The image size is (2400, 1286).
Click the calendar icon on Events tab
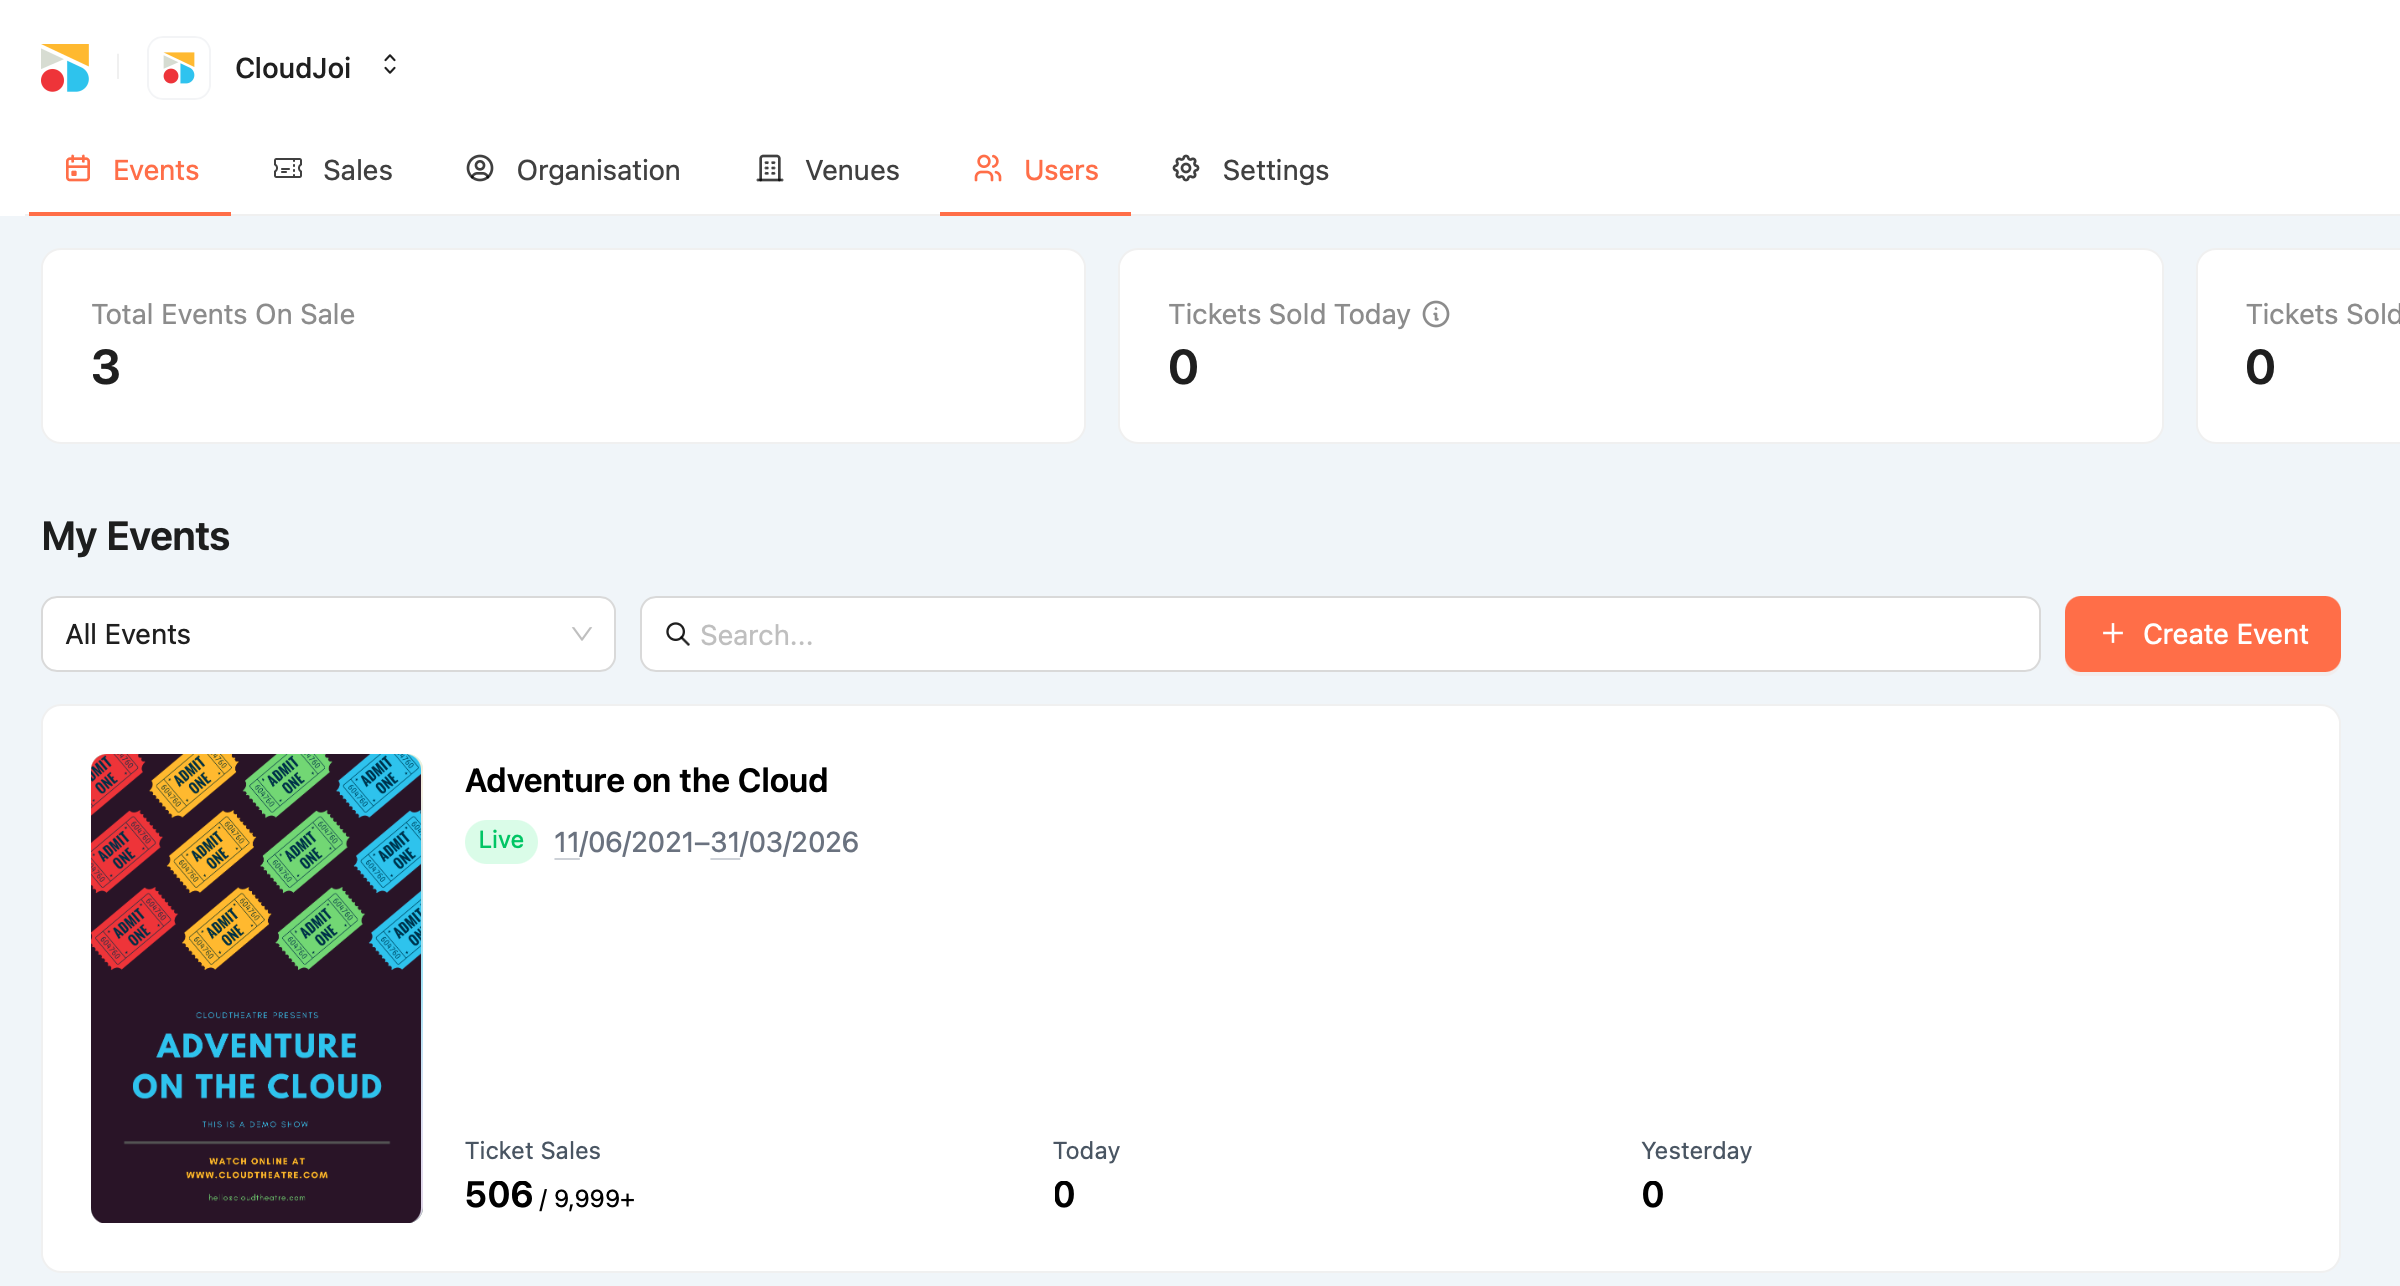[78, 169]
